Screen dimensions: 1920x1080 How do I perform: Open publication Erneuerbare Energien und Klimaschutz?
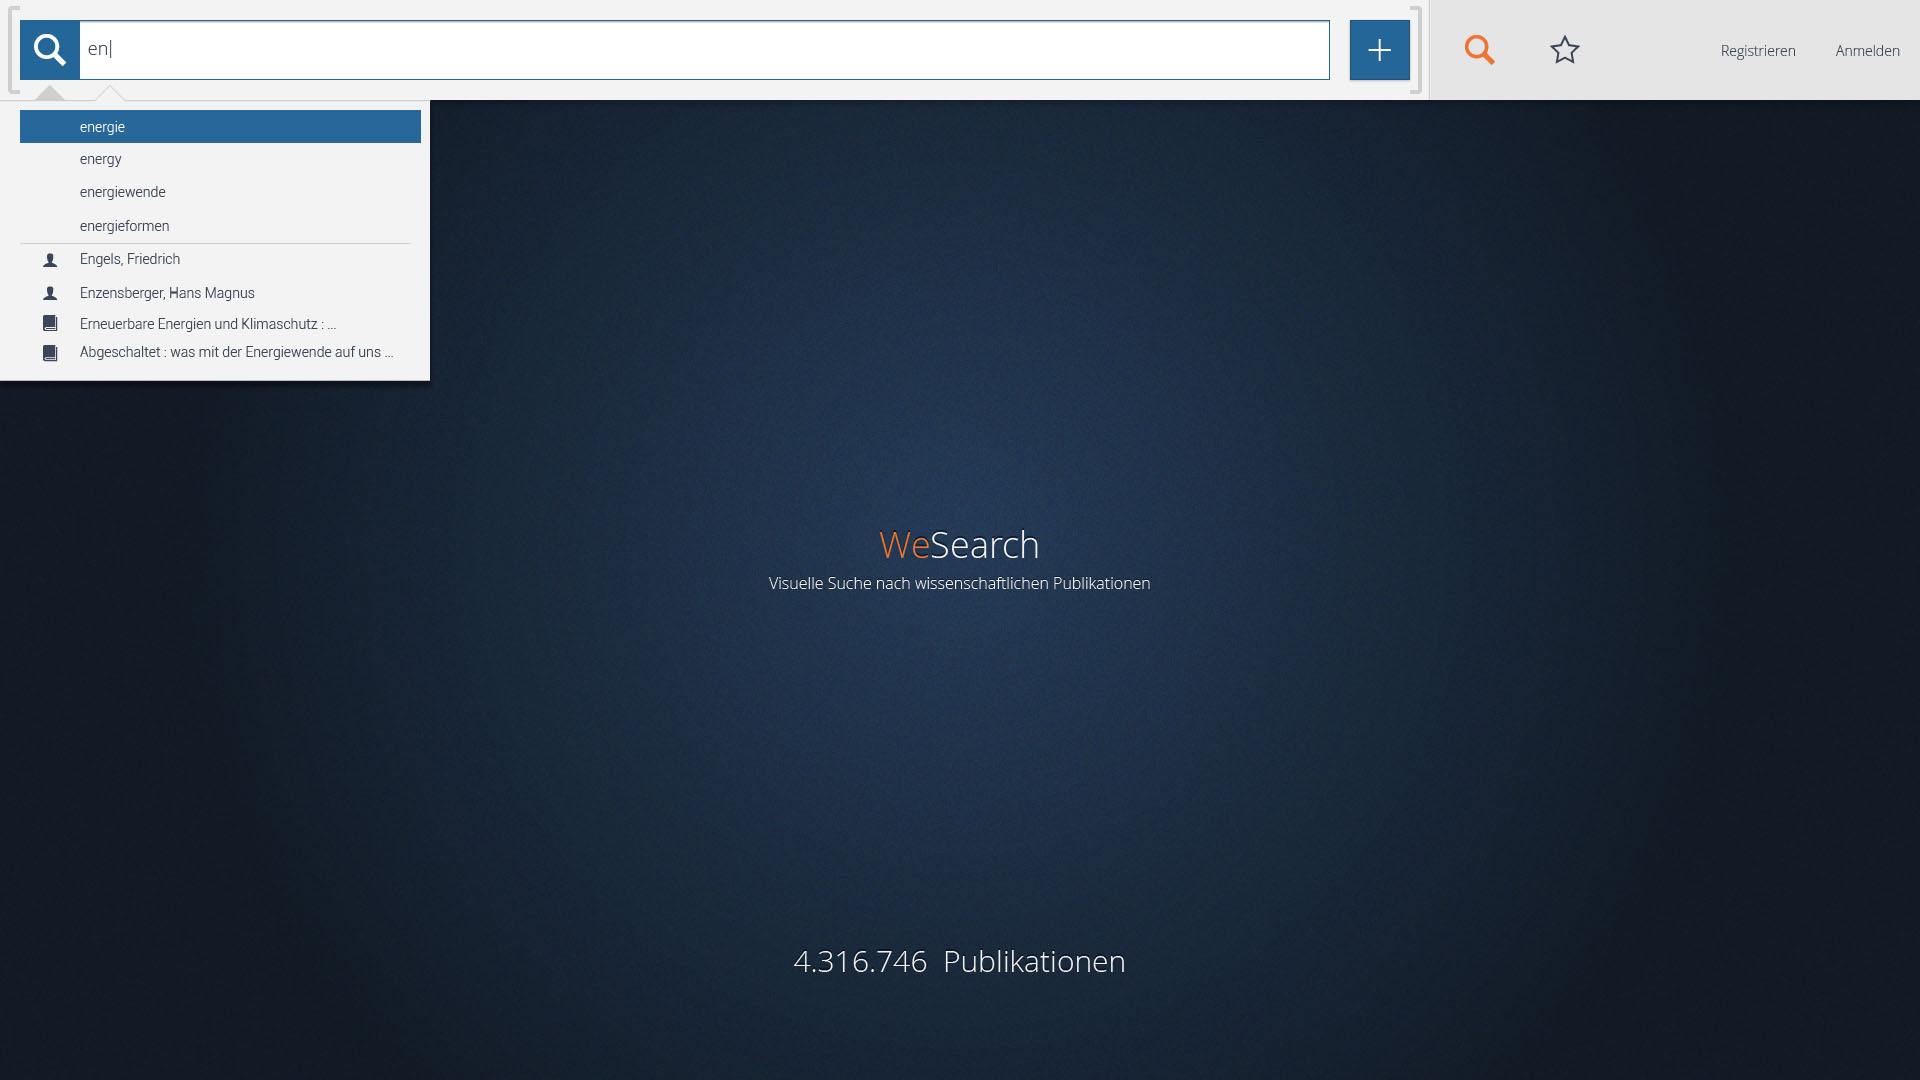tap(207, 323)
